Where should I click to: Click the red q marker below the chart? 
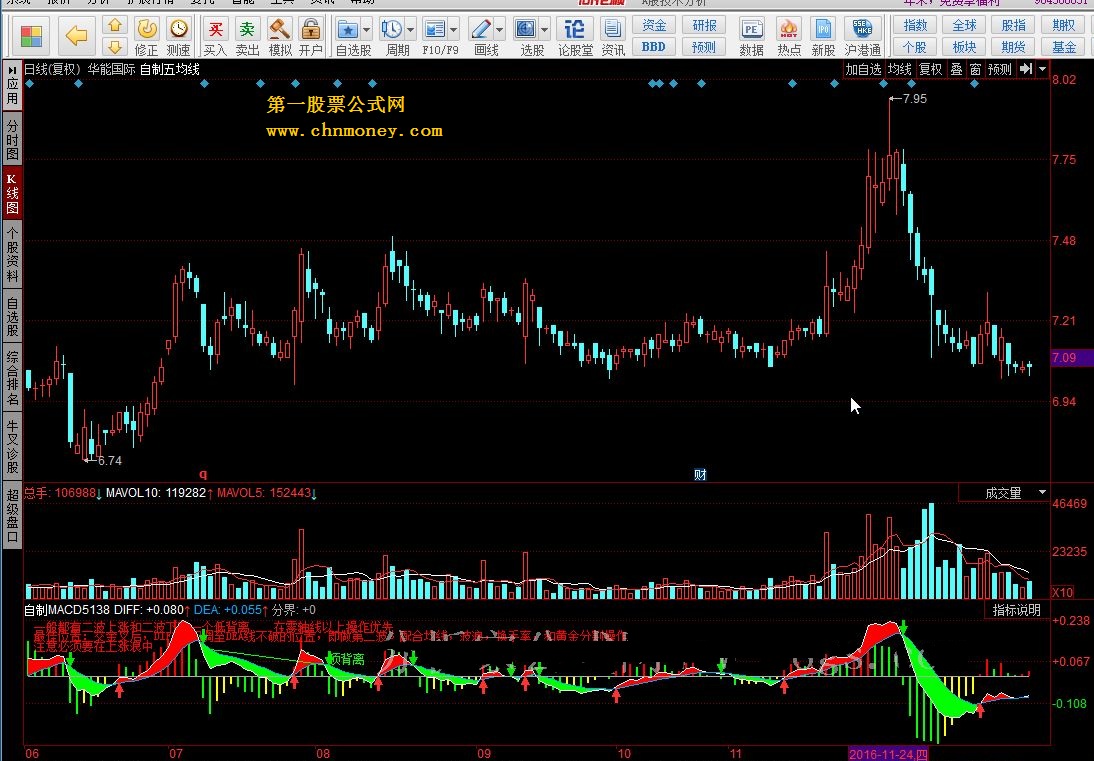pos(203,474)
